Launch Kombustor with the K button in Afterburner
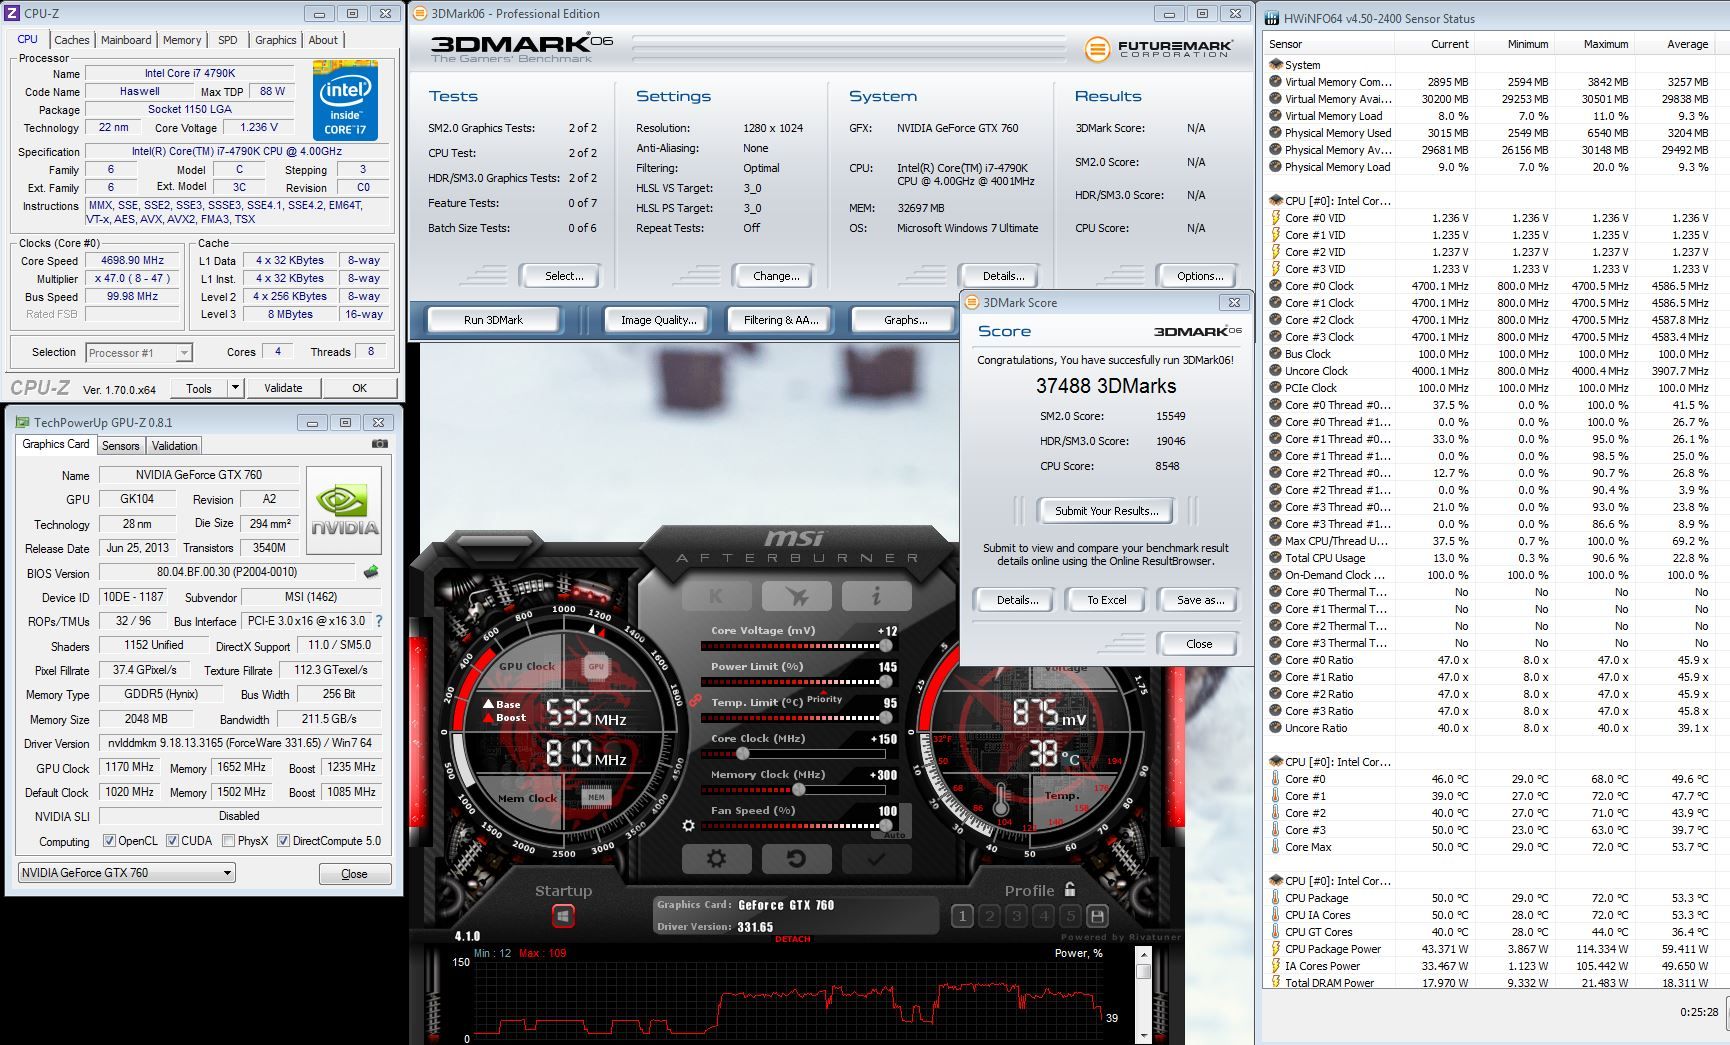This screenshot has height=1045, width=1730. coord(716,596)
